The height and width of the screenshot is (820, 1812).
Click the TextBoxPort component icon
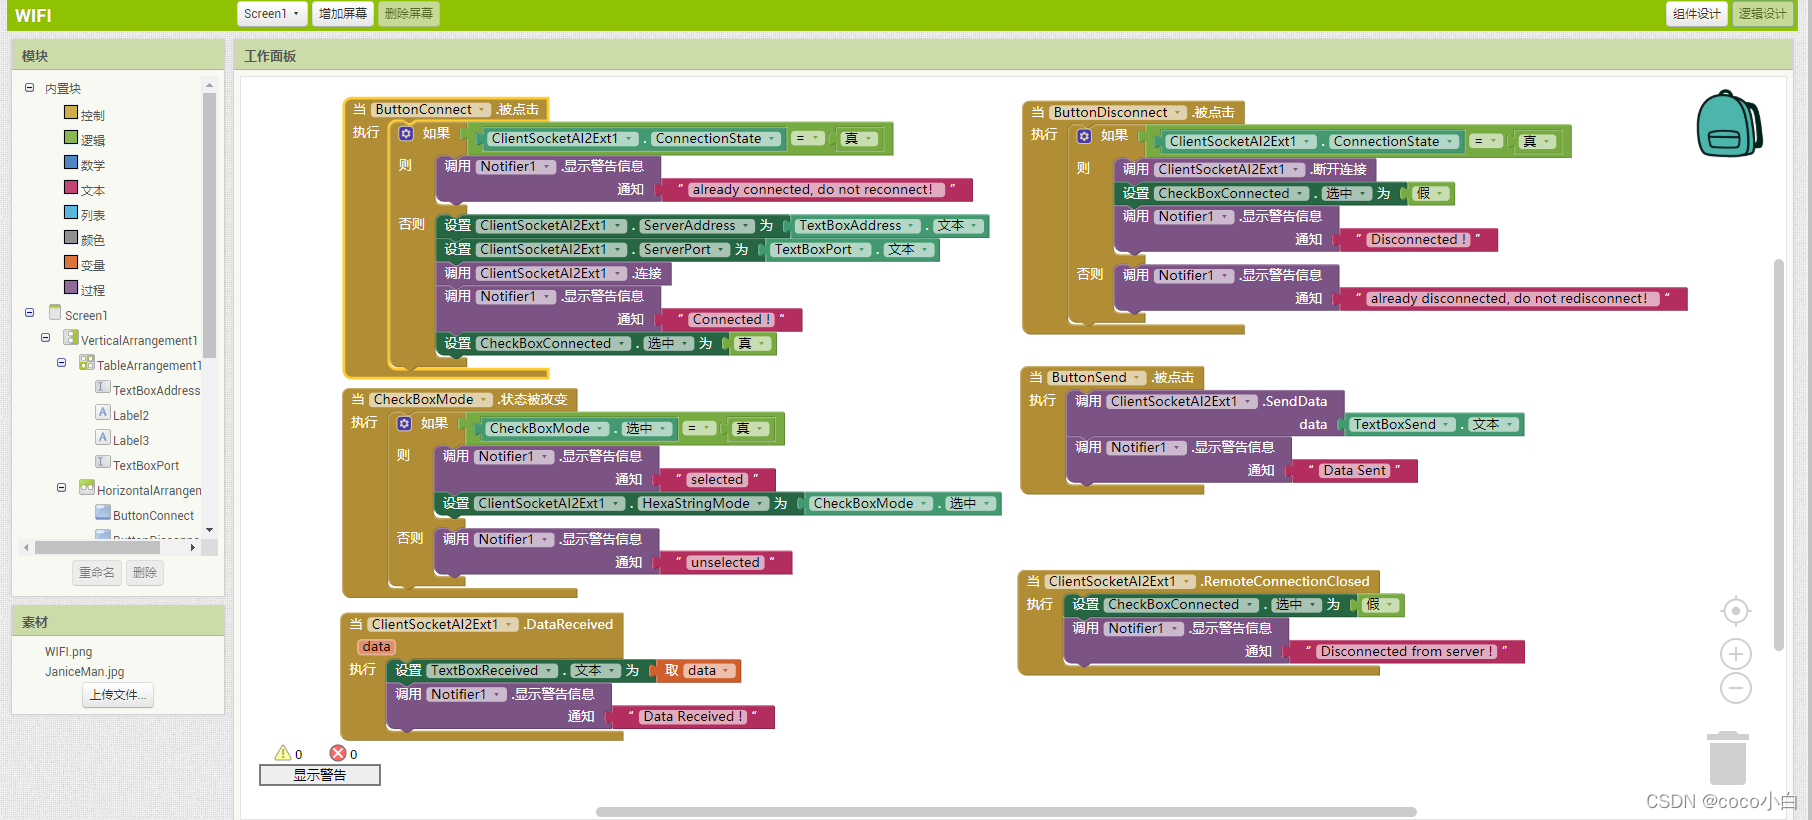[x=103, y=462]
